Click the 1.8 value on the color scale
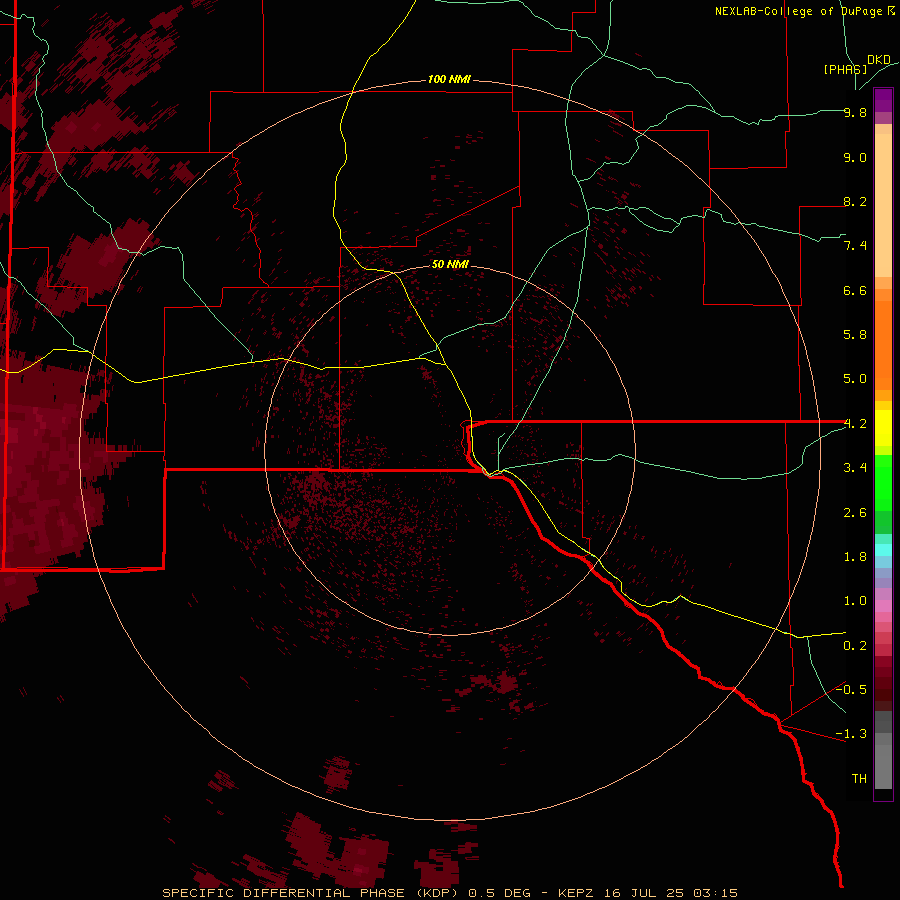 point(855,557)
